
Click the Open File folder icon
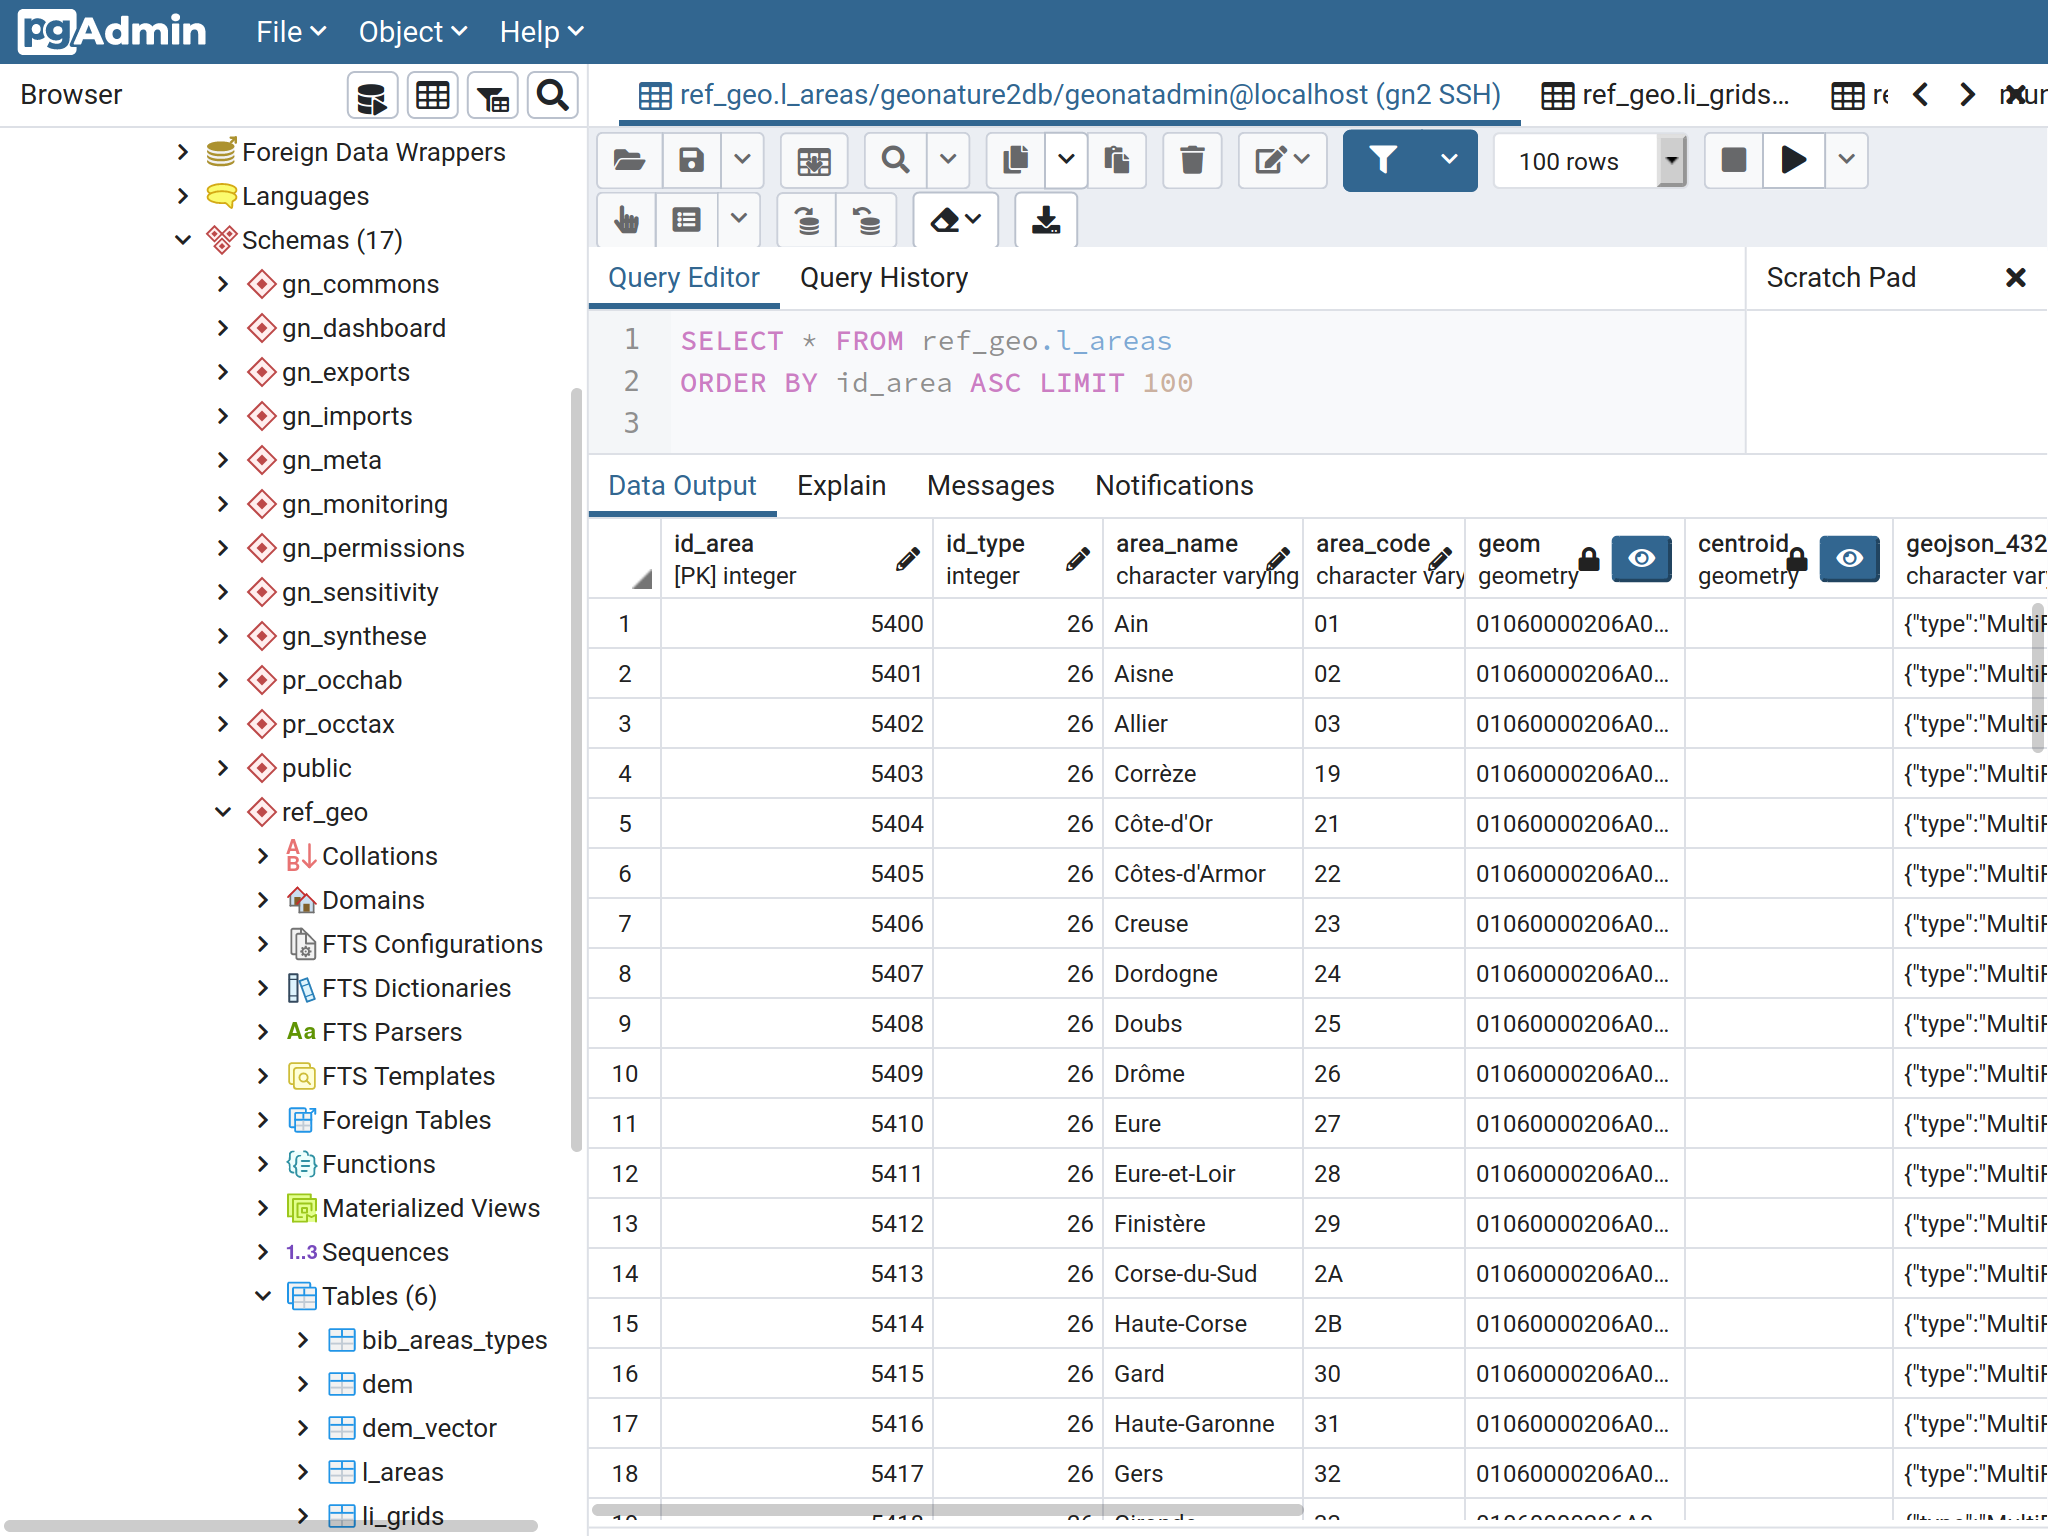(x=629, y=160)
